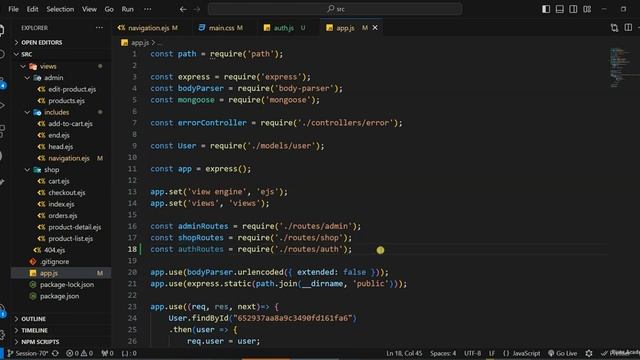Start Go Live server
This screenshot has width=640, height=360.
(562, 353)
